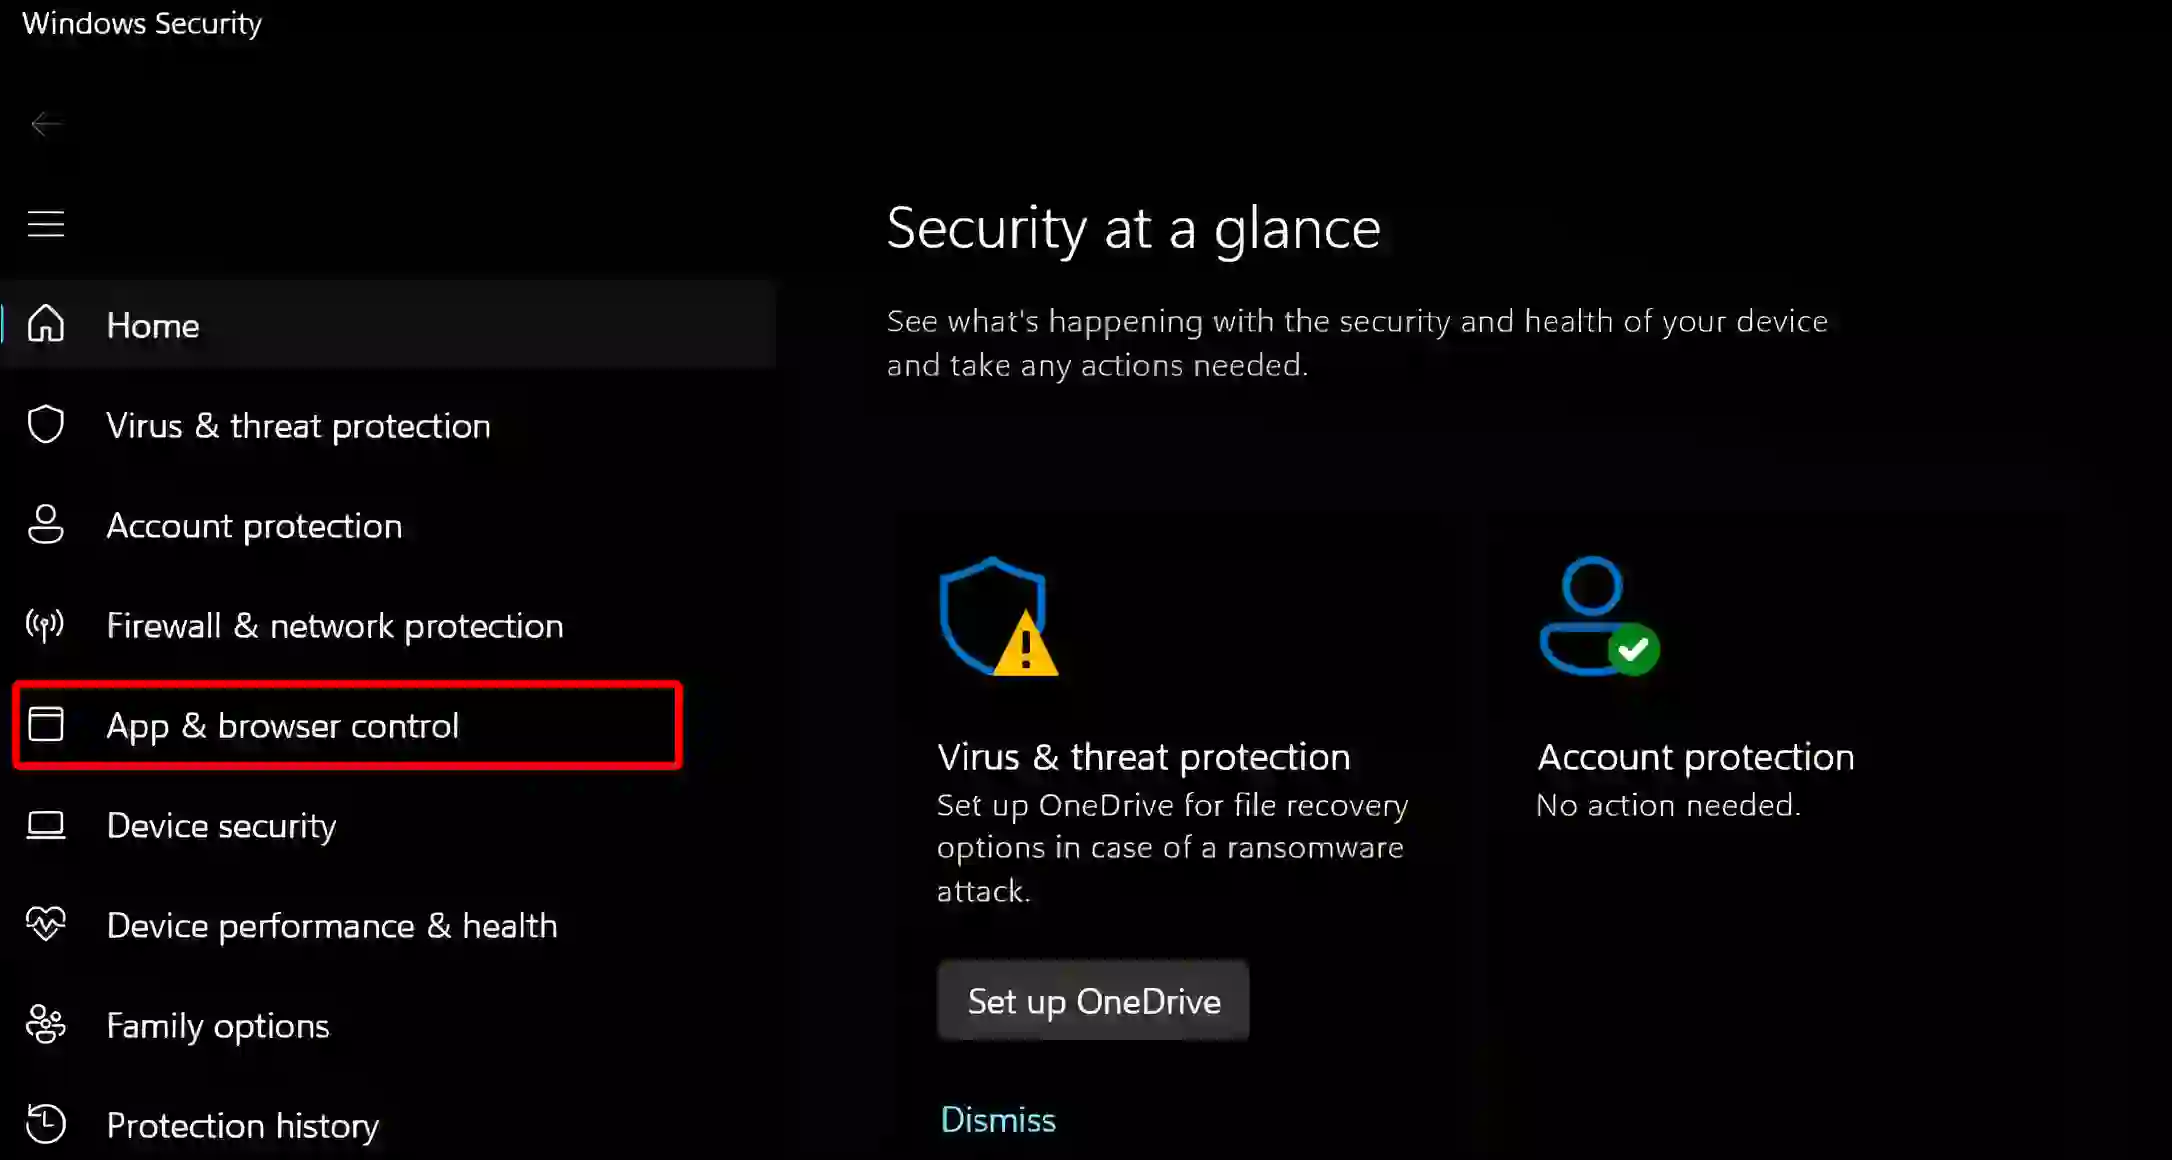Image resolution: width=2172 pixels, height=1160 pixels.
Task: Click Set up OneDrive button
Action: pos(1093,1002)
